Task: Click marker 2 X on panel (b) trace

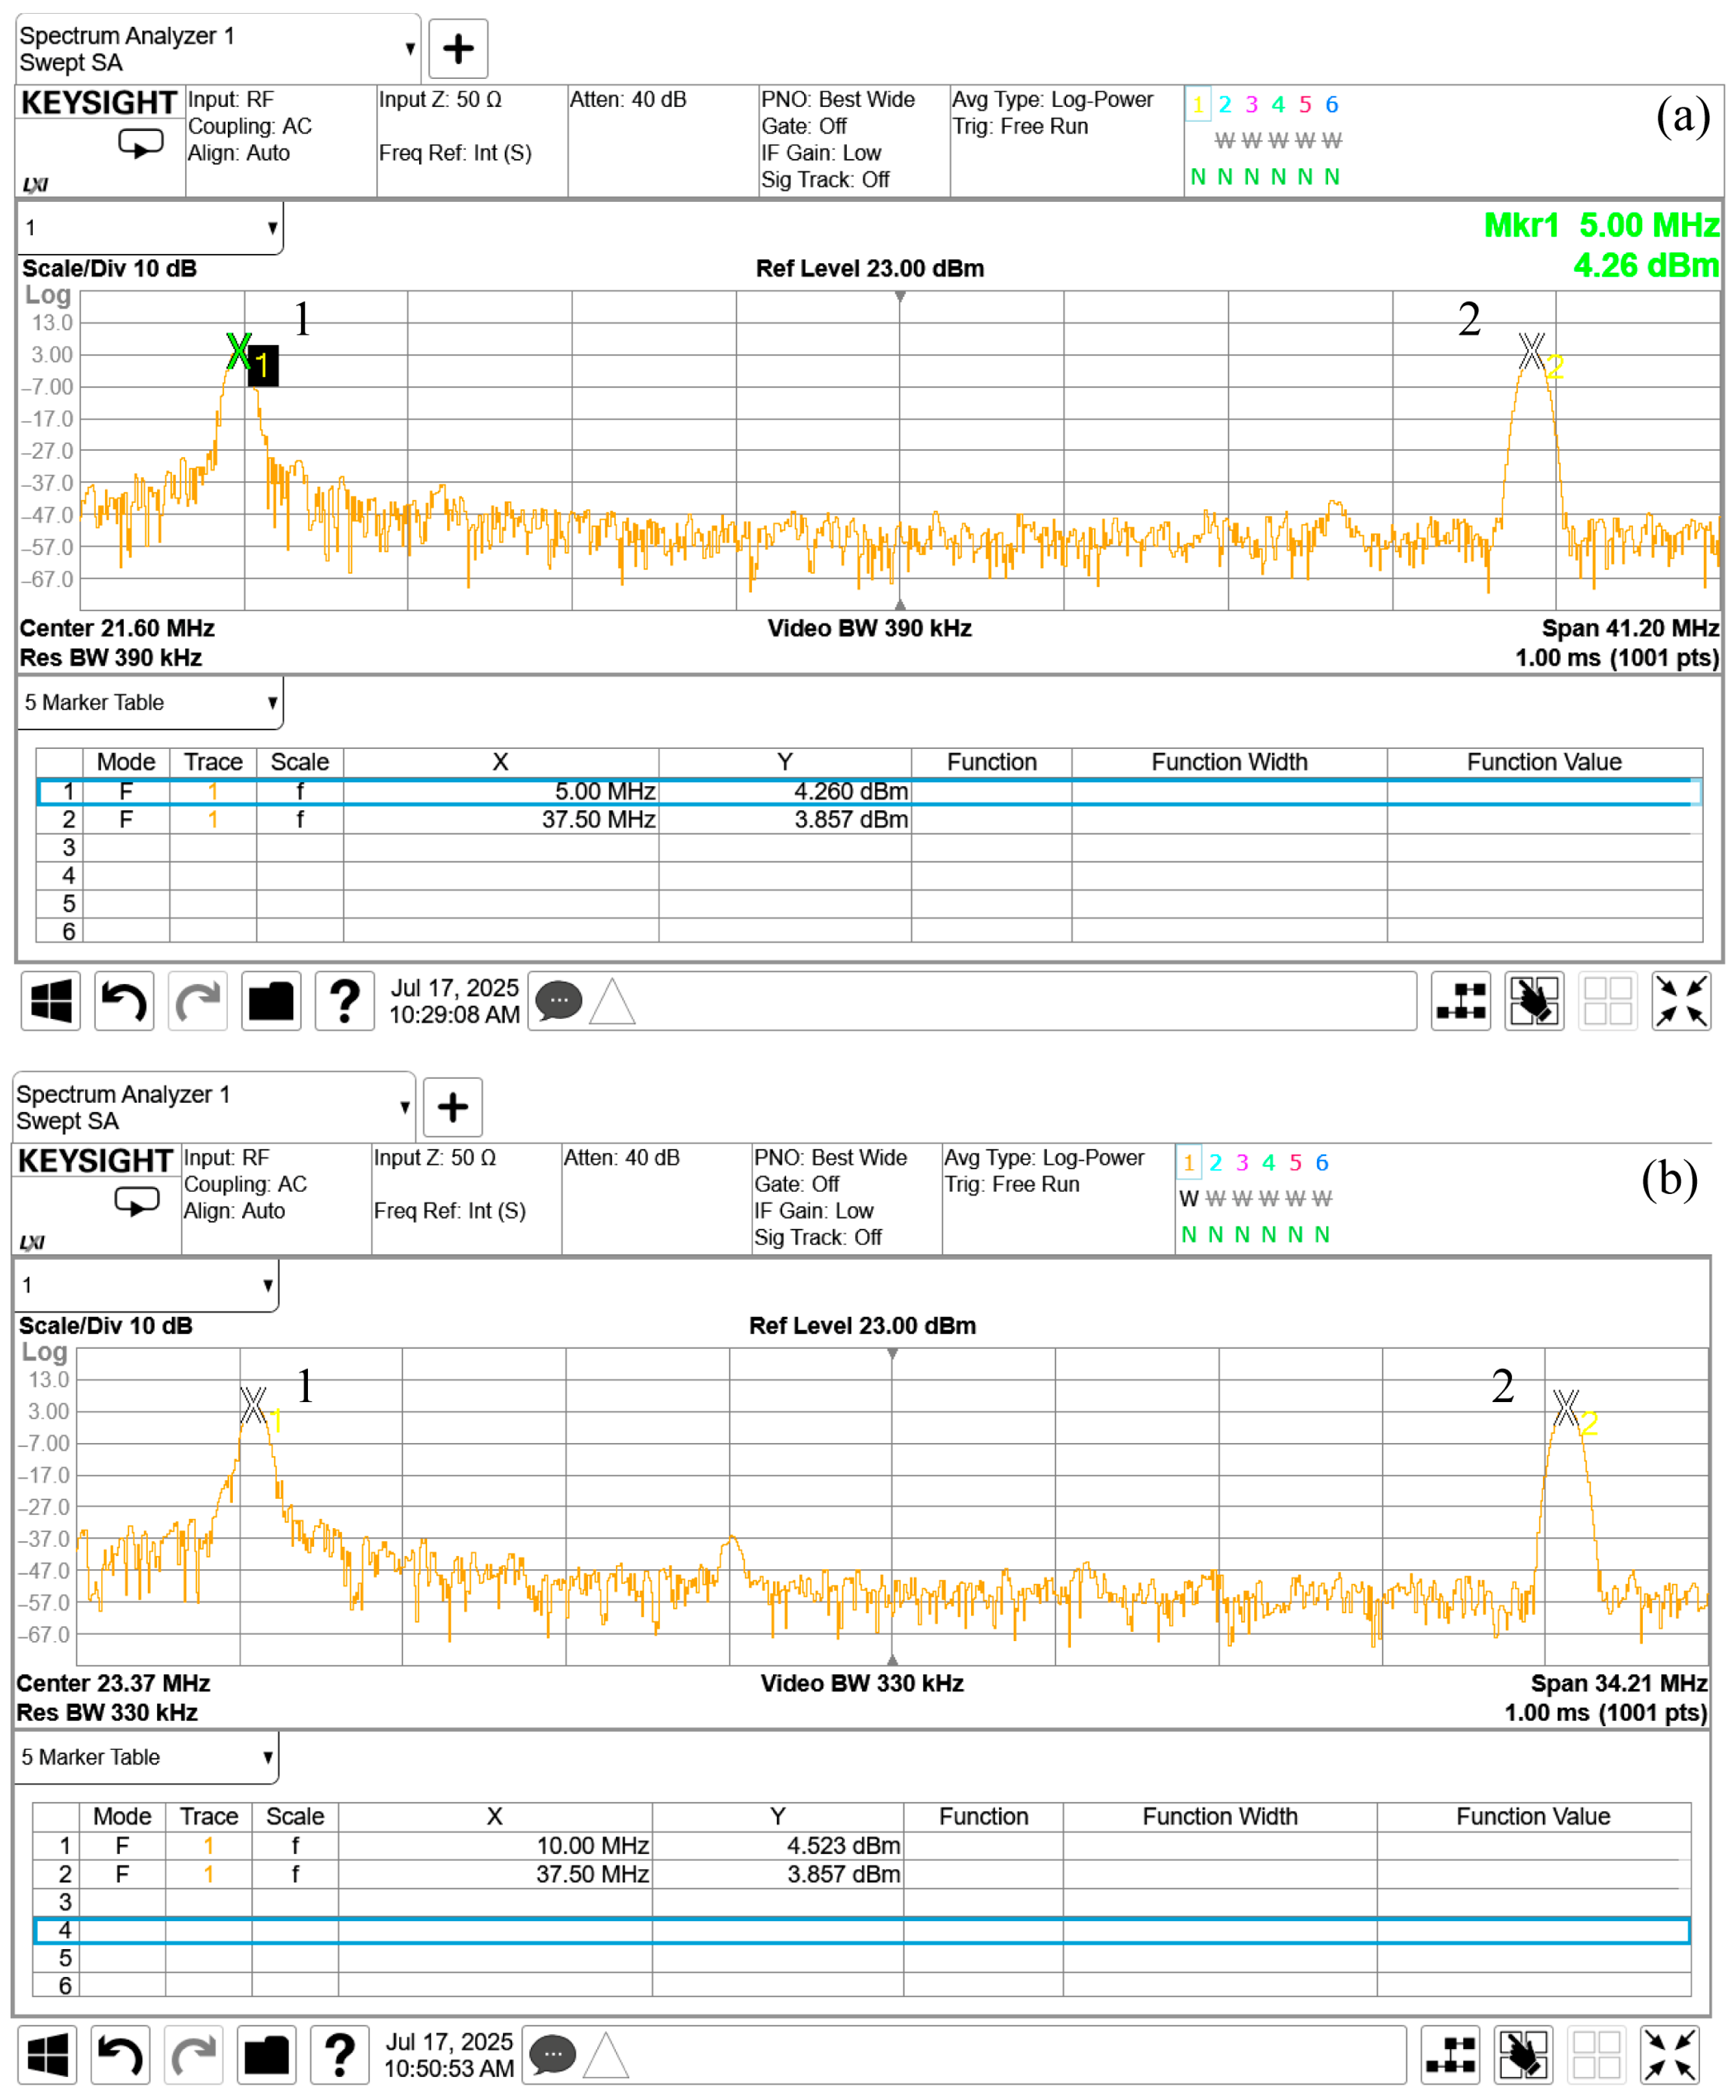Action: (x=1566, y=1408)
